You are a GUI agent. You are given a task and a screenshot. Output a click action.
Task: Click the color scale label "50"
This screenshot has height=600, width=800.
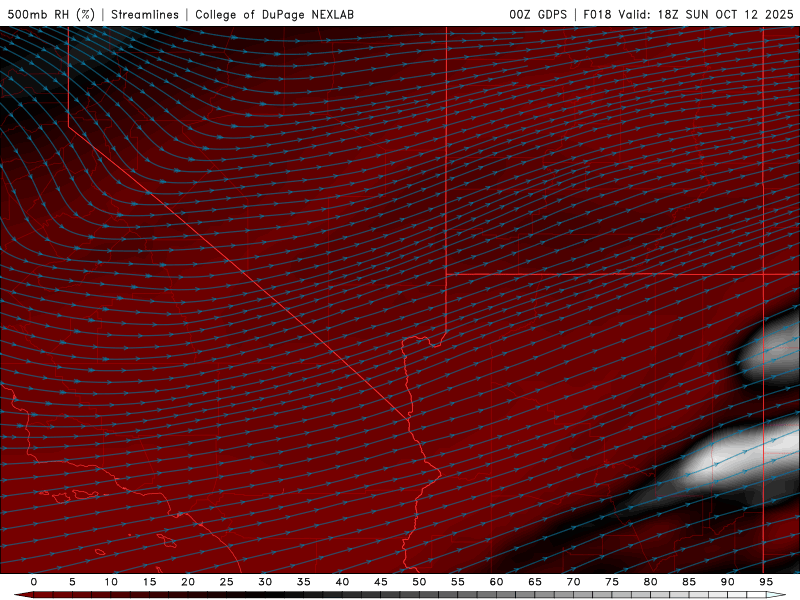point(419,582)
